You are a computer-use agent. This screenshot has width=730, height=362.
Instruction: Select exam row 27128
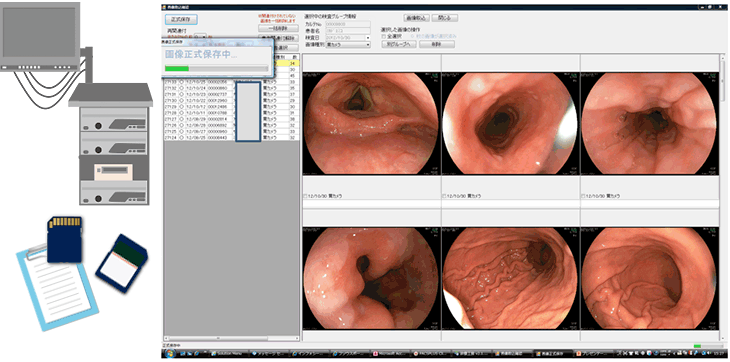231,113
